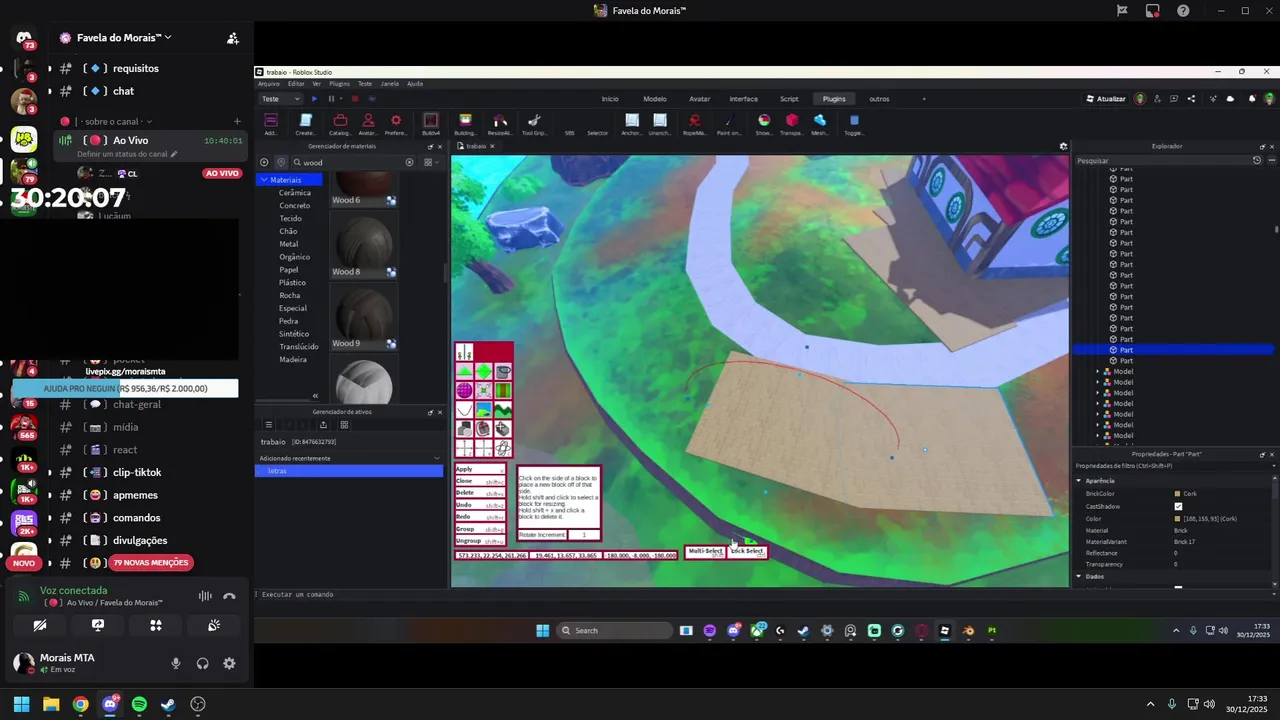
Task: Open the Teste mode dropdown
Action: [280, 99]
